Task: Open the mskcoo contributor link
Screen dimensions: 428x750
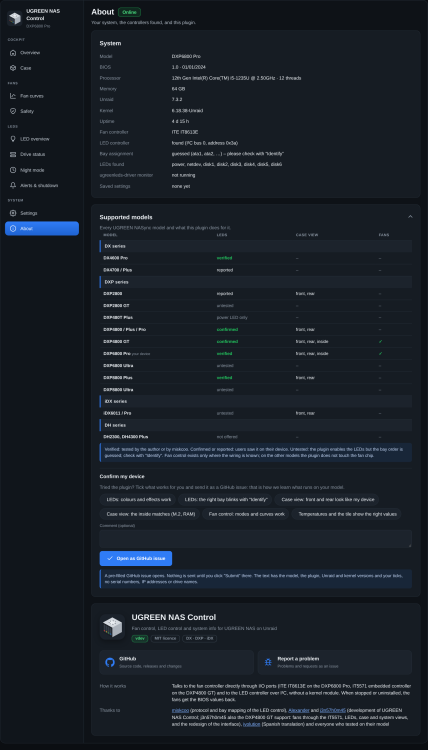Action: (180, 710)
